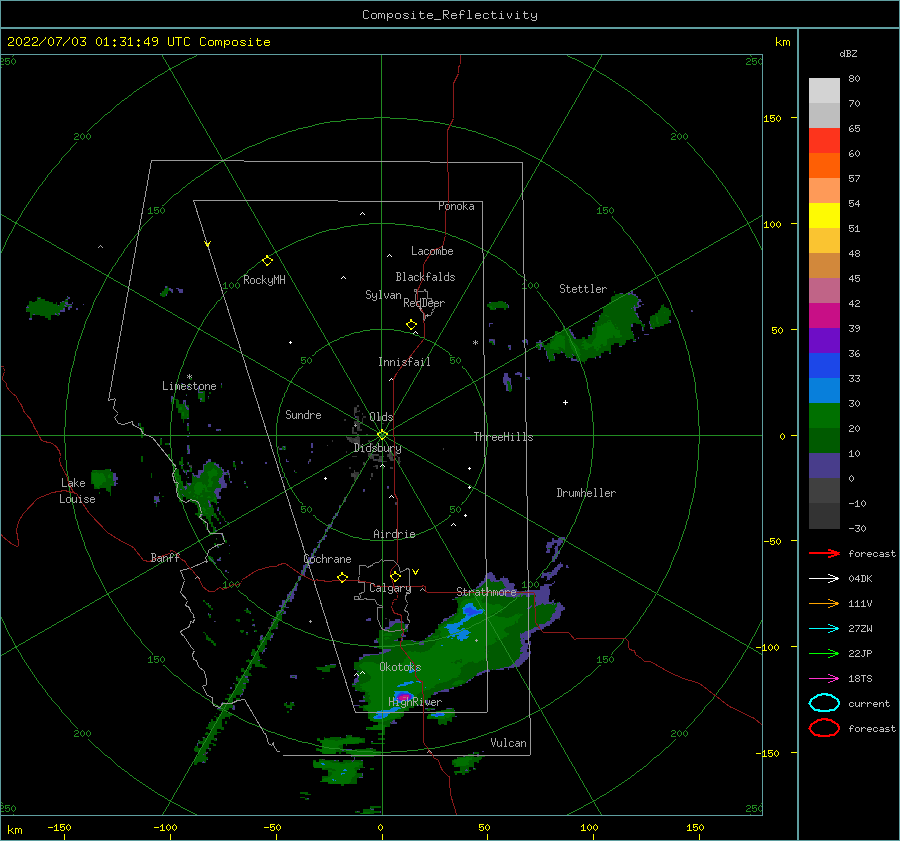The height and width of the screenshot is (841, 900).
Task: Click the red forecast ellipse icon
Action: click(824, 728)
